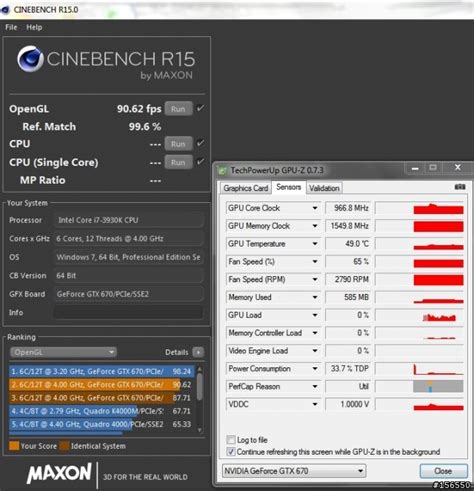Open the GPU Memory Clock sensor dropdown
The height and width of the screenshot is (491, 474).
coord(315,226)
